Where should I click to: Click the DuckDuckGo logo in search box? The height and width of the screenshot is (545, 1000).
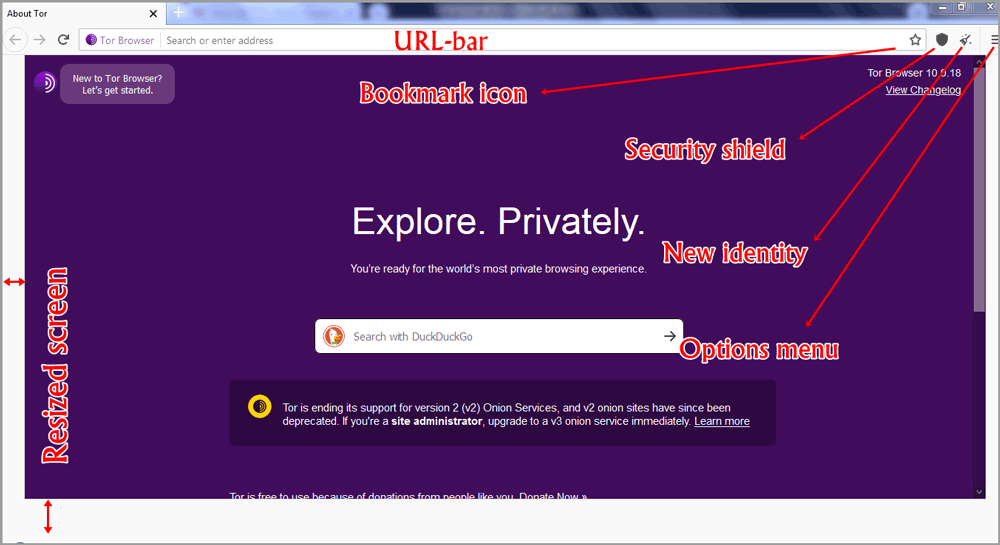pos(334,336)
